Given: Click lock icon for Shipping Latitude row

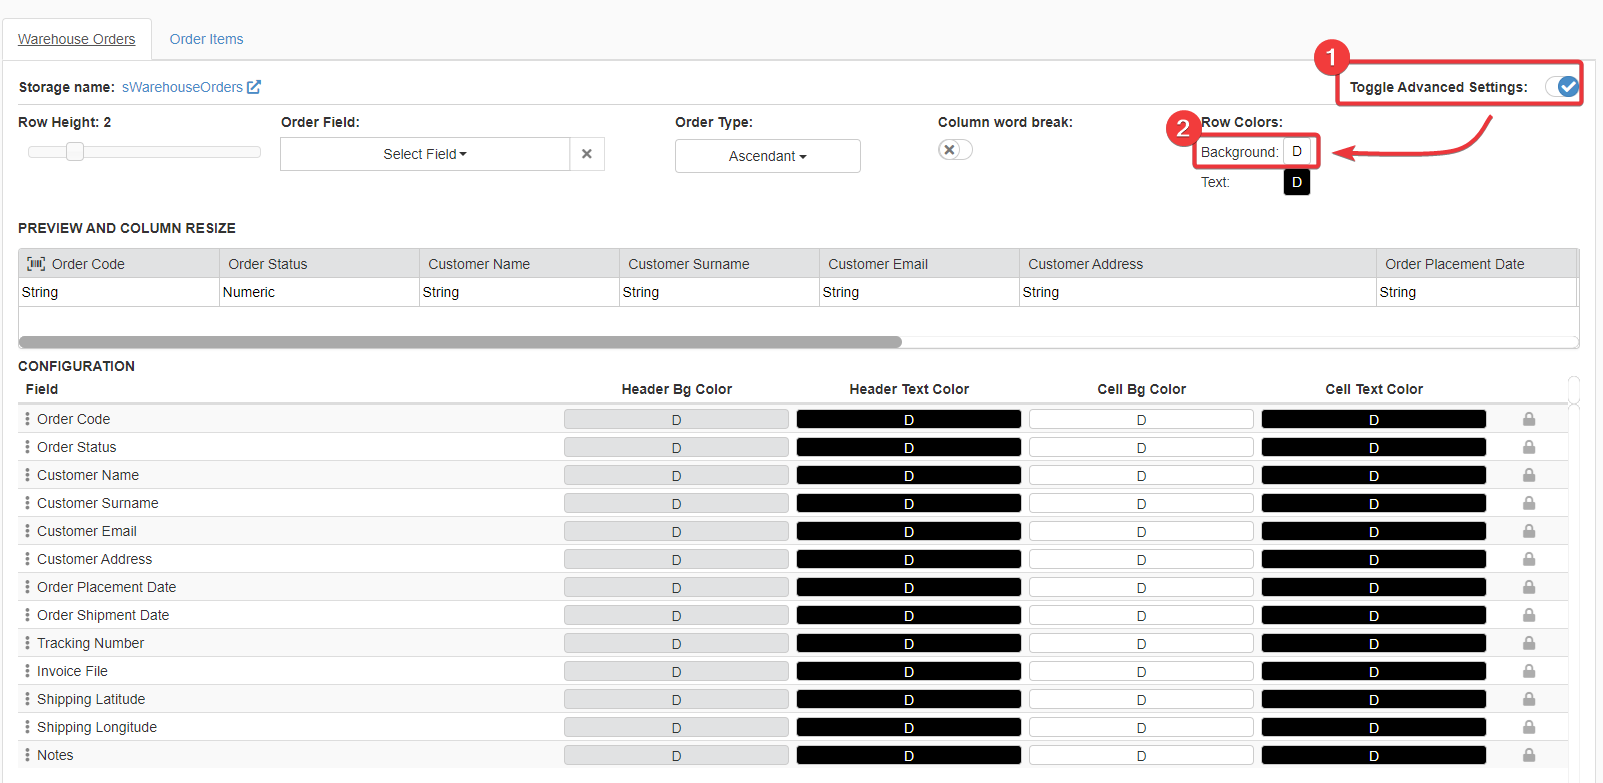Looking at the screenshot, I should pyautogui.click(x=1529, y=699).
